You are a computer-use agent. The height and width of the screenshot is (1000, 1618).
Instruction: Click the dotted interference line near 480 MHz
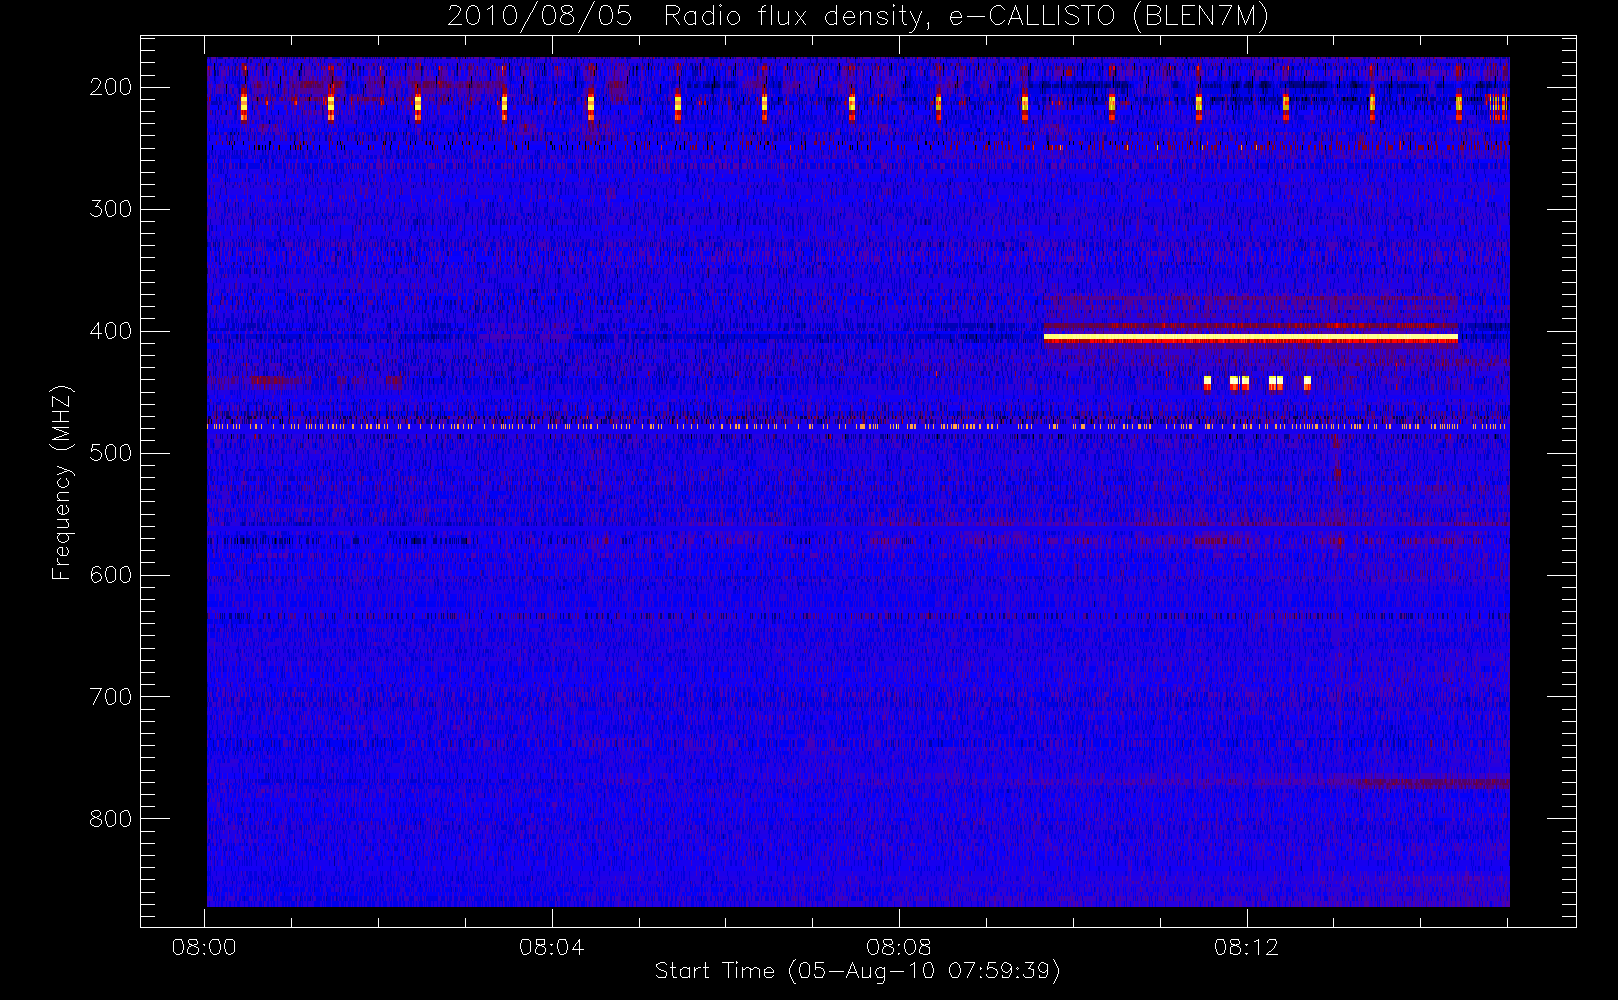(857, 426)
